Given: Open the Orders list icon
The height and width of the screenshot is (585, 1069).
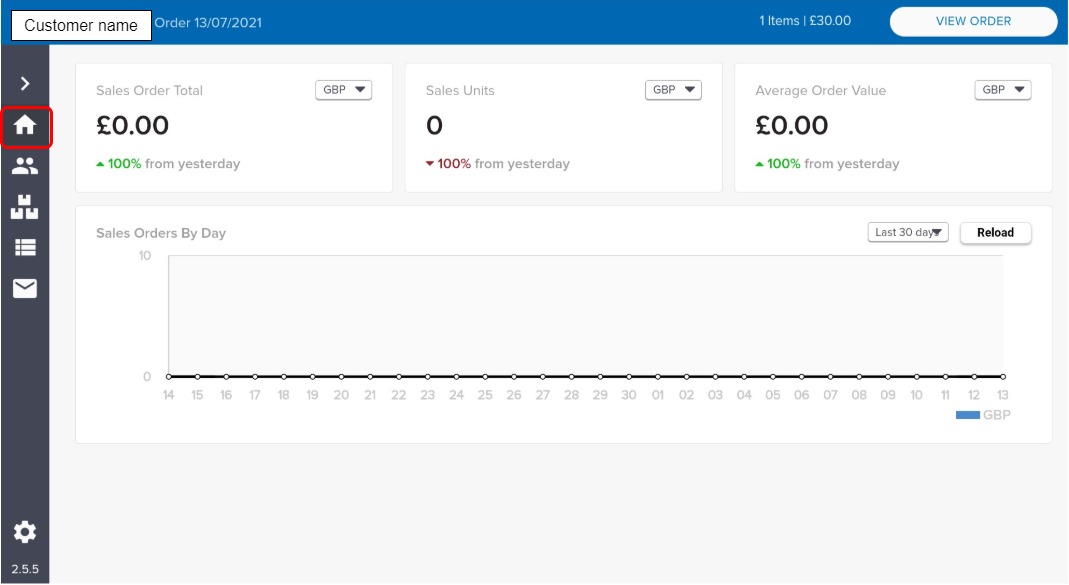Looking at the screenshot, I should [x=25, y=248].
